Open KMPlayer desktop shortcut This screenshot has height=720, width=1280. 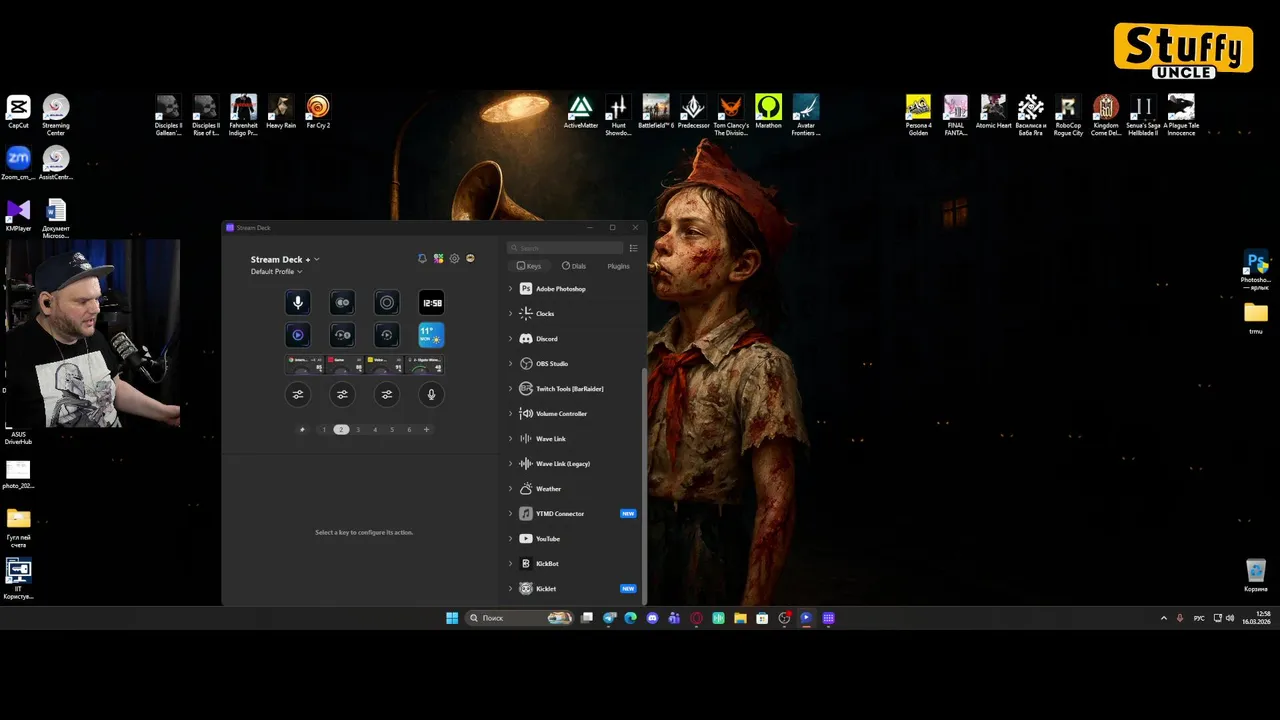pos(18,215)
